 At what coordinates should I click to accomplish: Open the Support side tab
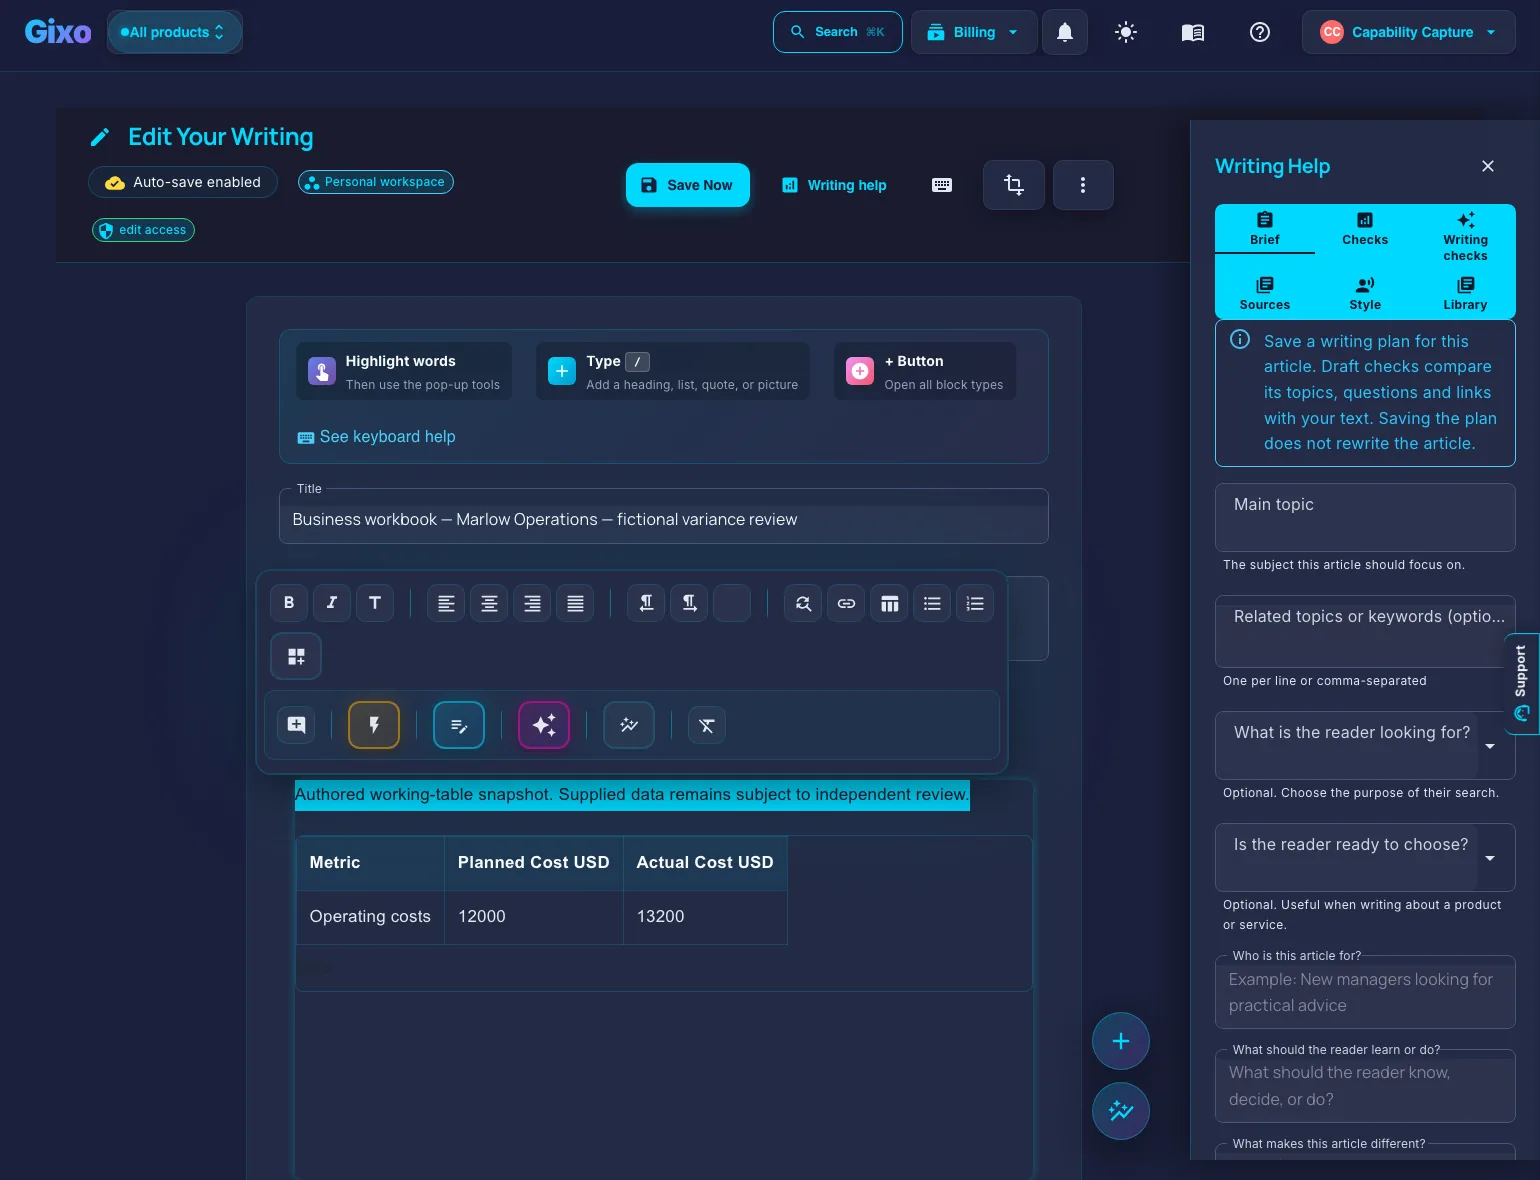[x=1522, y=684]
